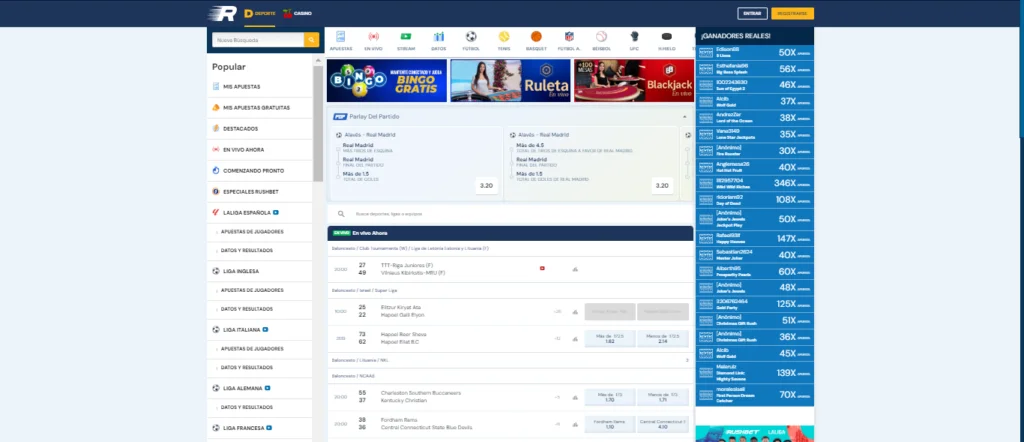Collapse the Parlay Del Partido section
The image size is (1024, 442).
(x=684, y=116)
